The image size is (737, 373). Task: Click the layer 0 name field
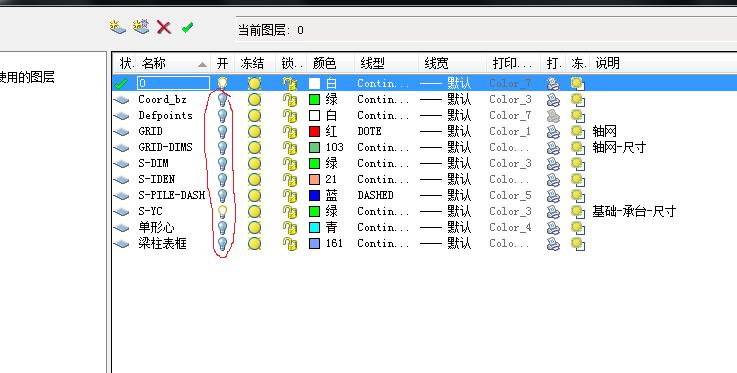coord(173,84)
